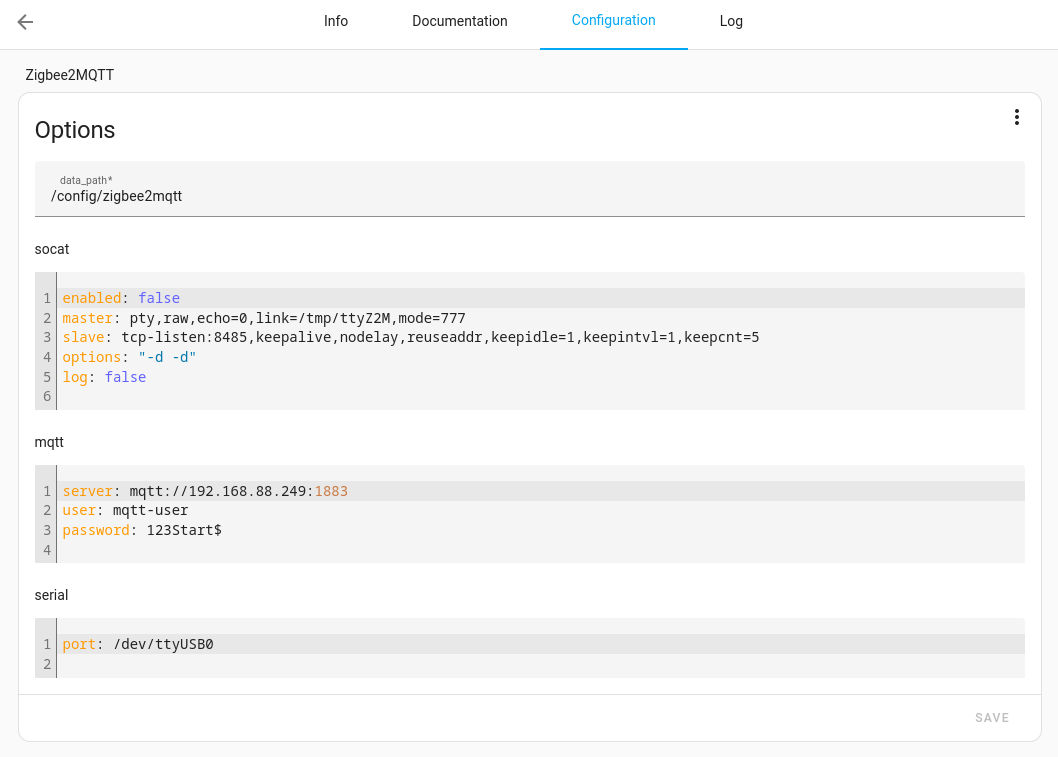Click the socat master pty line
This screenshot has height=757, width=1058.
click(264, 318)
